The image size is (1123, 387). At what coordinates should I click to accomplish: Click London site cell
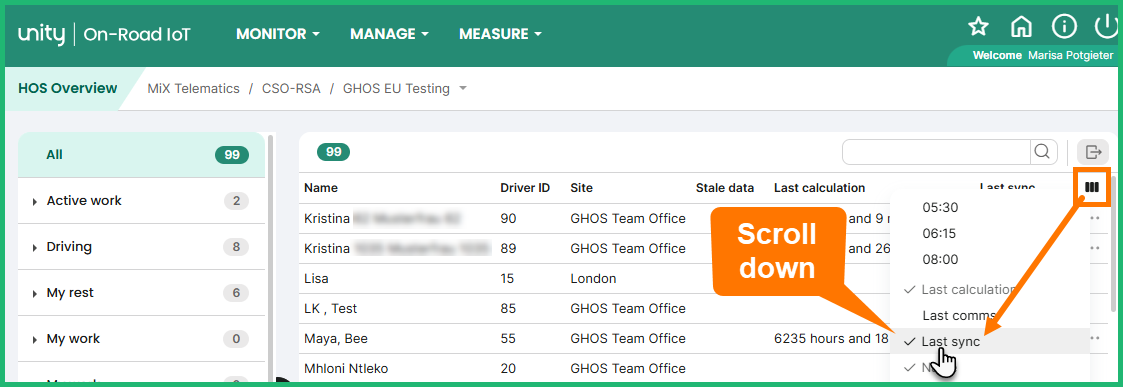(x=593, y=278)
